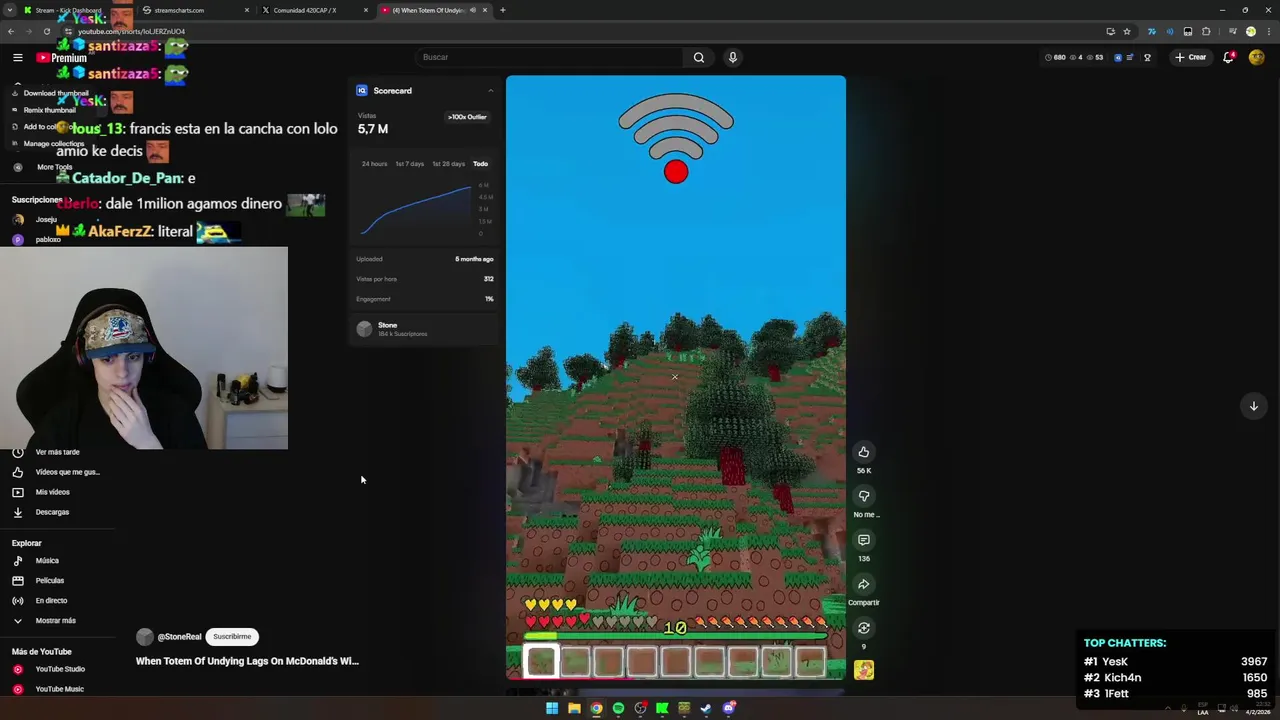Open the Chrome three-dot menu
Screen dimensions: 1280x720
[x=1269, y=31]
